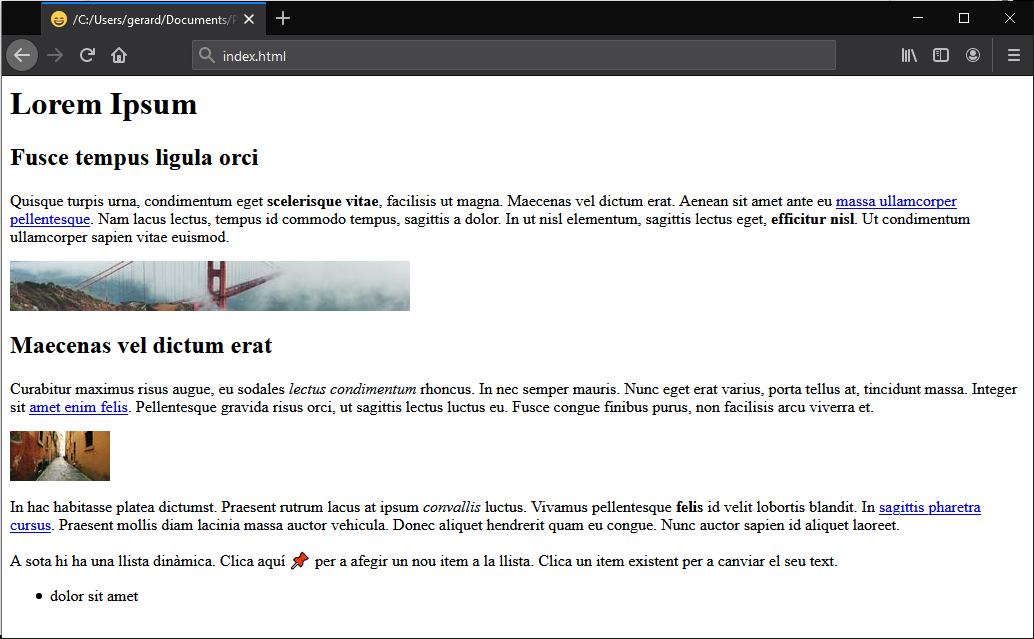Click the address bar showing index.html
1034x639 pixels.
(520, 56)
